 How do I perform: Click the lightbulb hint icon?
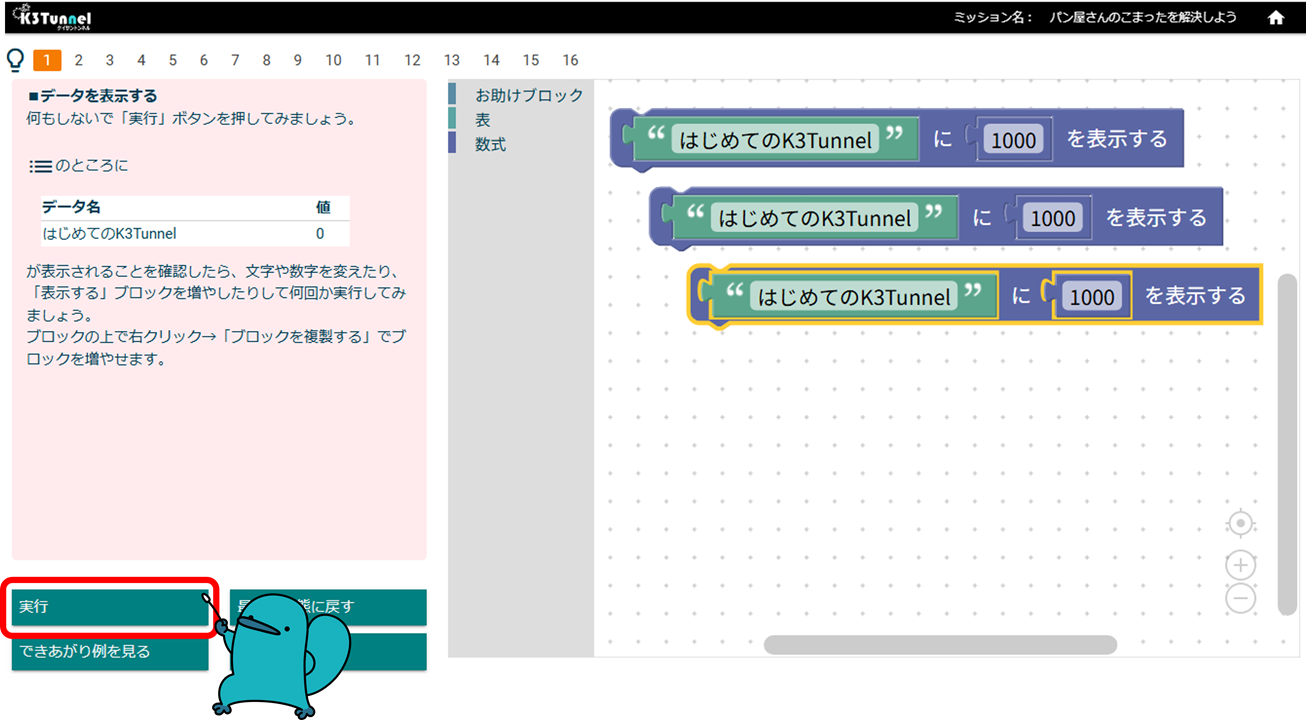[15, 60]
